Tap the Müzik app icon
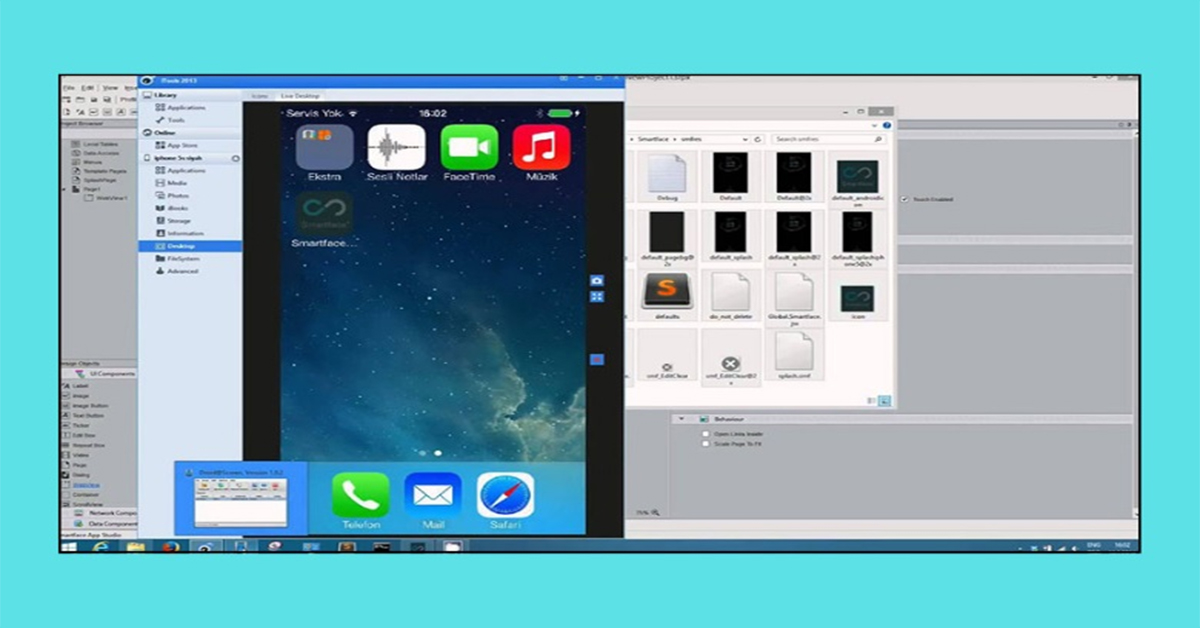 click(x=541, y=148)
